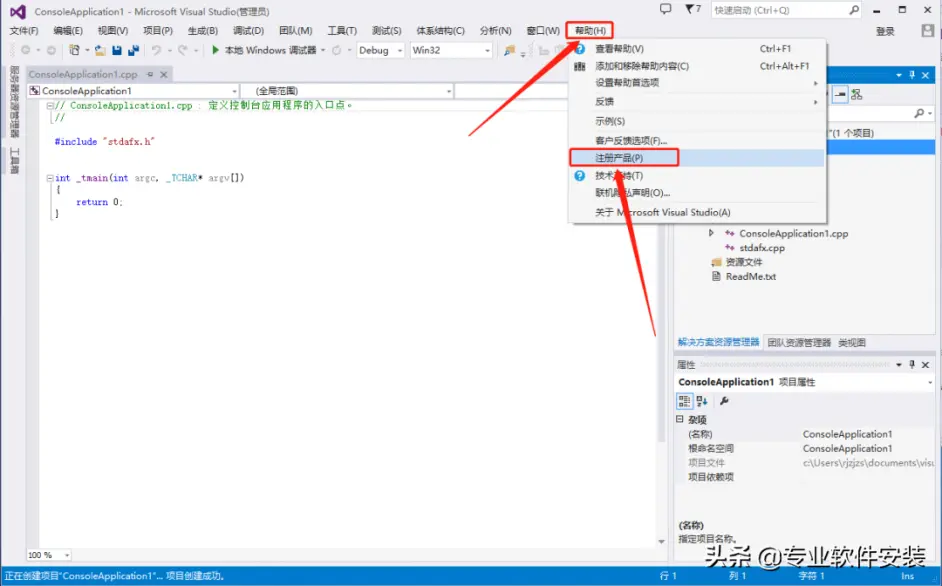Viewport: 942px width, 586px height.
Task: Switch to the 解决方案资源管理器 tab
Action: click(719, 342)
